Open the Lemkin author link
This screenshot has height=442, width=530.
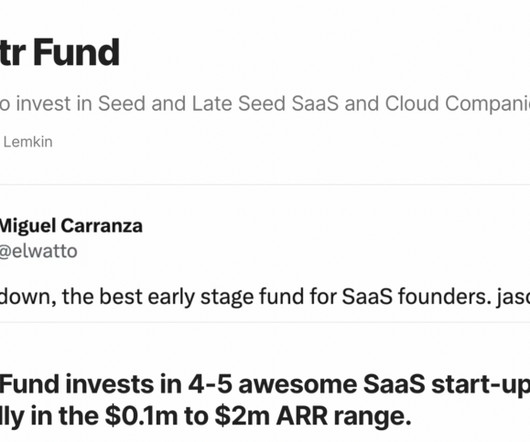click(28, 142)
